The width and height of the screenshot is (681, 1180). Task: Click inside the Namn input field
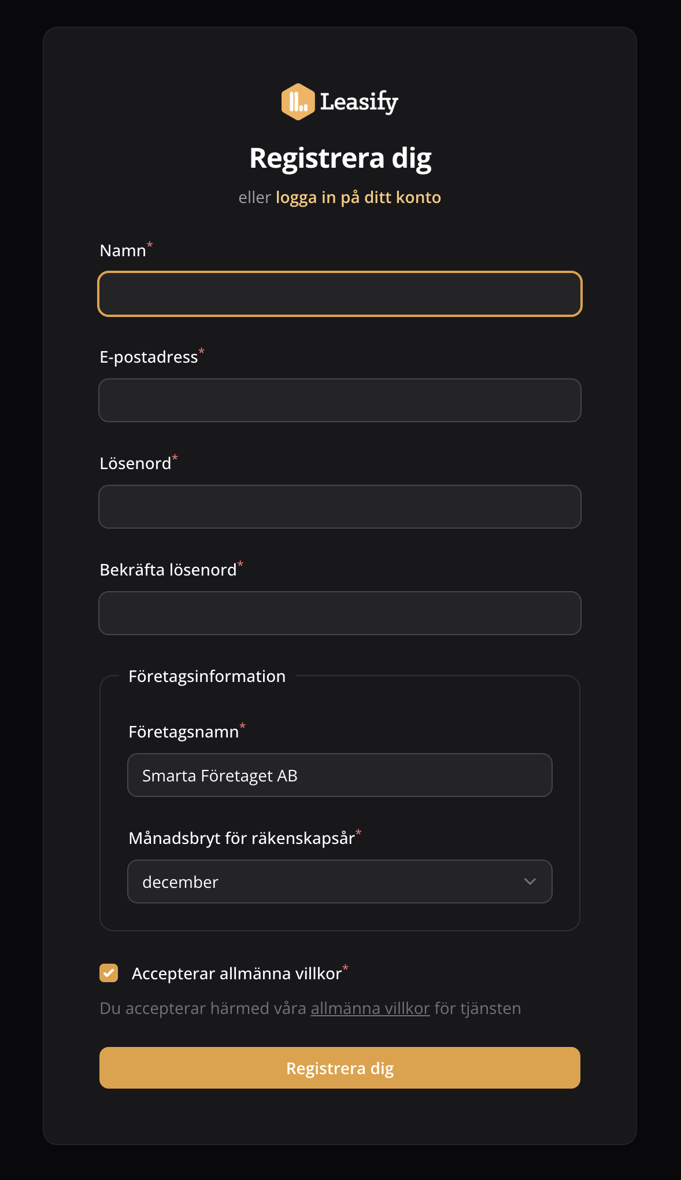(x=339, y=293)
